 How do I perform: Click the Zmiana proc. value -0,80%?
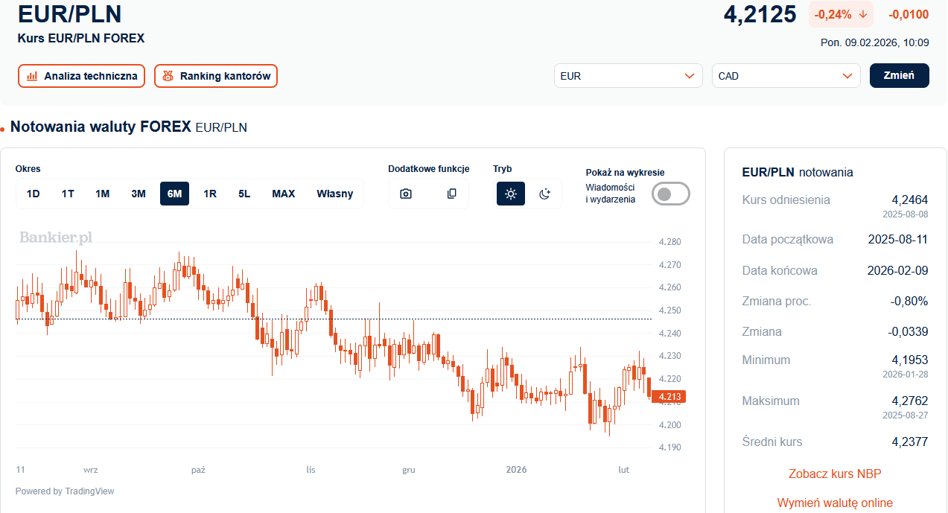pyautogui.click(x=909, y=301)
